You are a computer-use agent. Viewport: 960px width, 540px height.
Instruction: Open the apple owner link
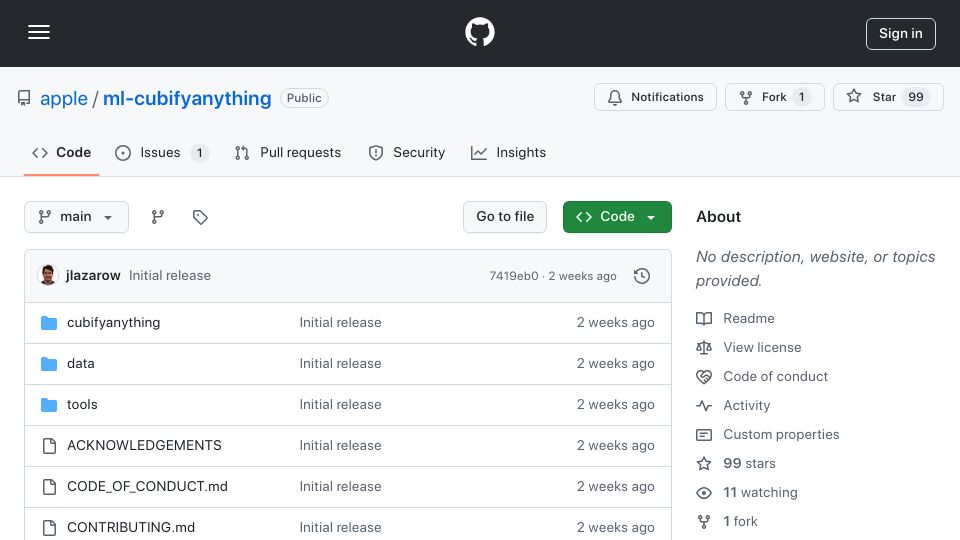pos(64,98)
